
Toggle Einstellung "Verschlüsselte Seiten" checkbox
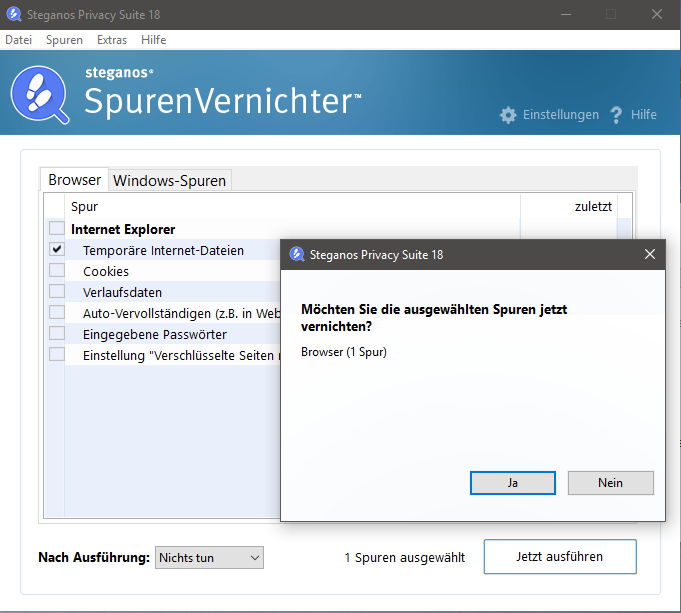coord(56,354)
